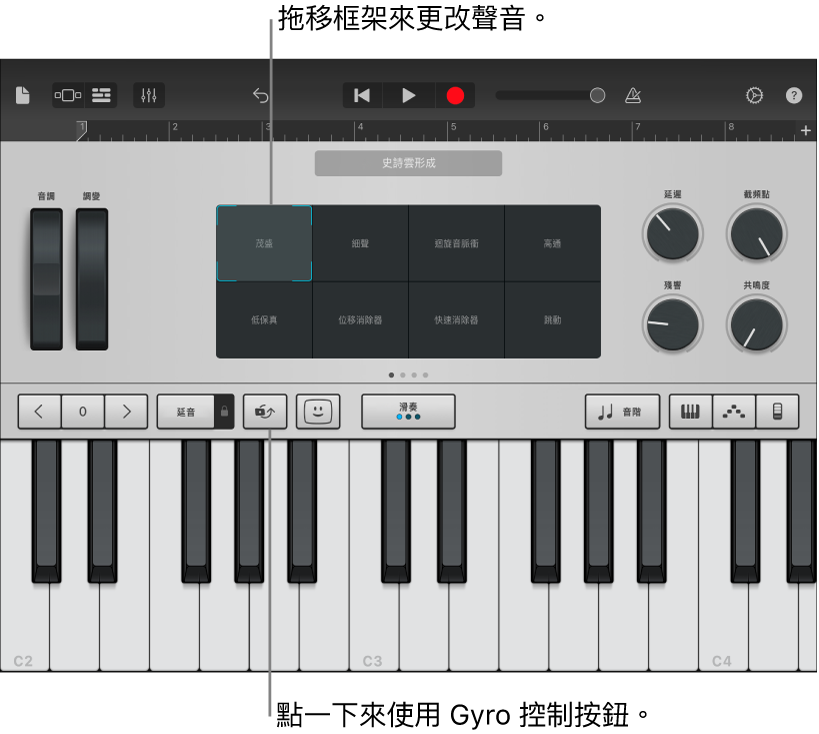Image resolution: width=819 pixels, height=734 pixels.
Task: Click the 延遲 delay knob
Action: (x=673, y=234)
